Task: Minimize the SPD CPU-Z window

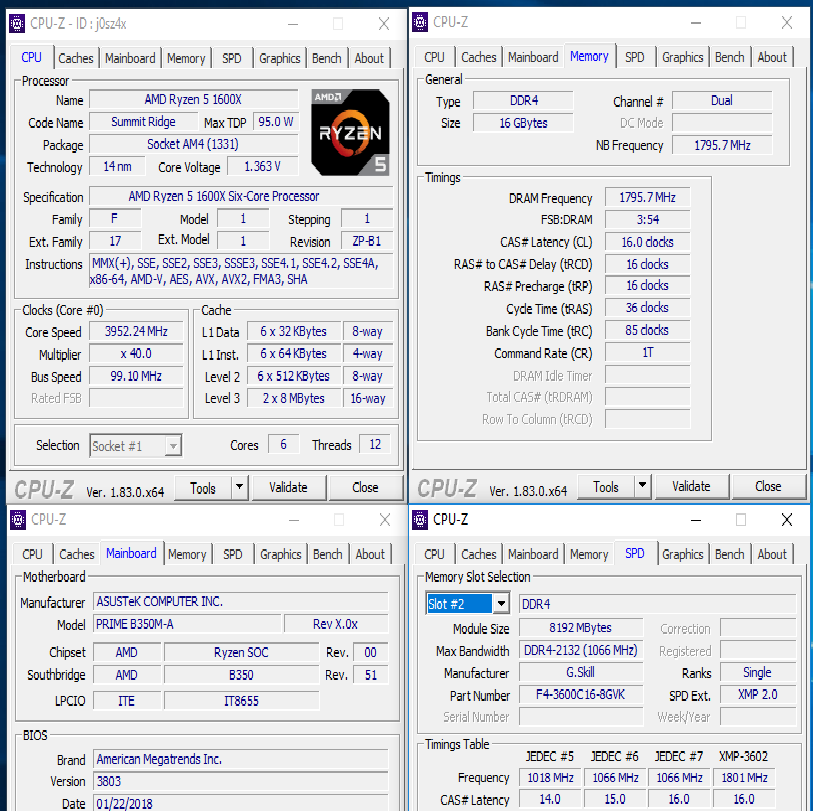Action: [696, 520]
